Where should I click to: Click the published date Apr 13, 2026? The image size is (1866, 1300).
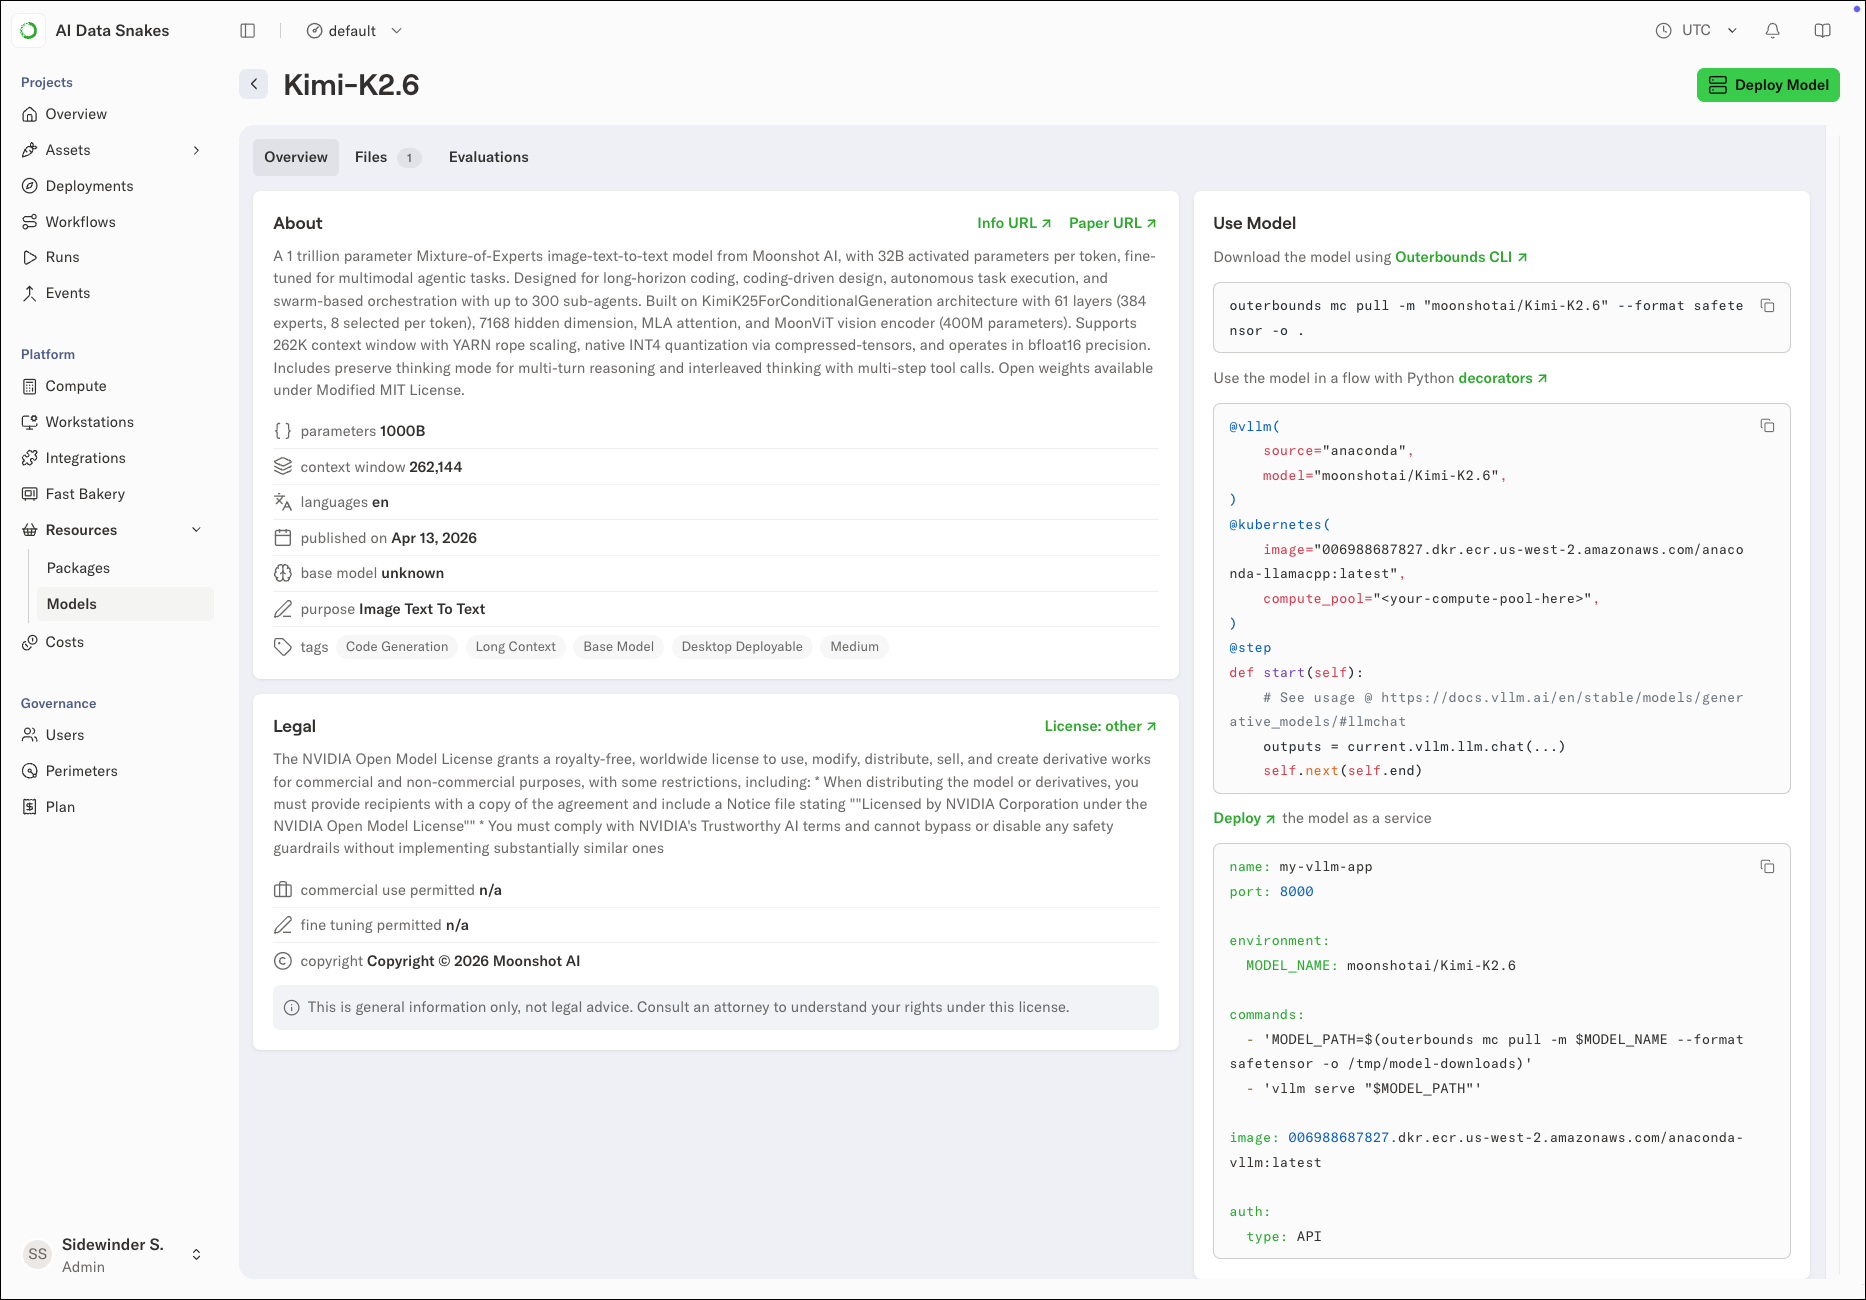point(434,538)
